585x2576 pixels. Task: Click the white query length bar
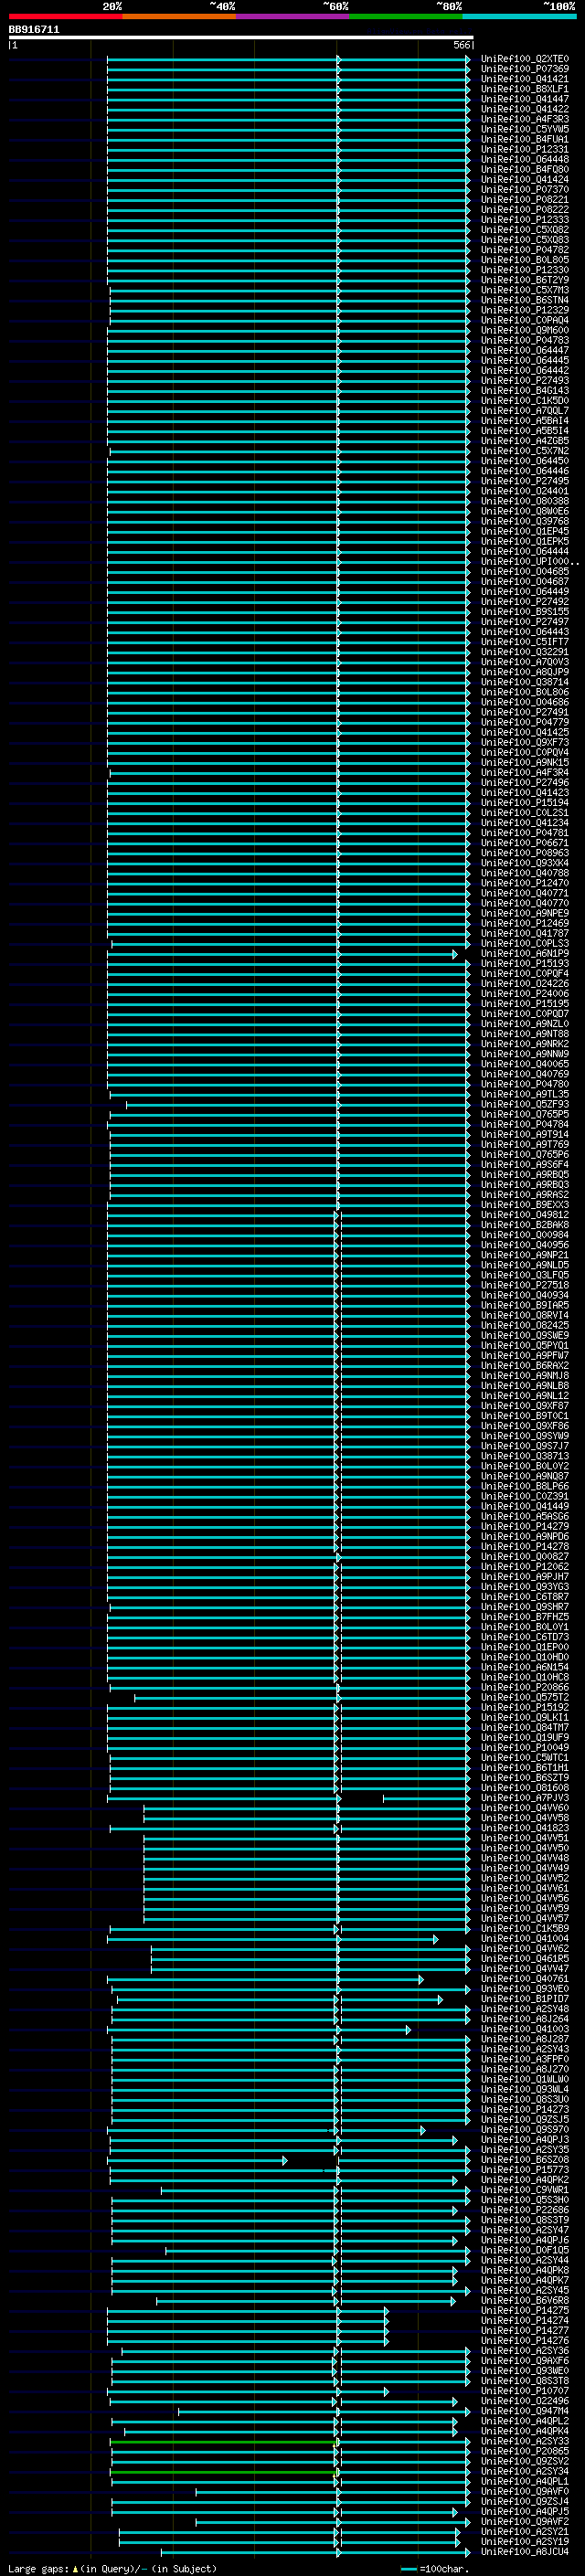(241, 38)
